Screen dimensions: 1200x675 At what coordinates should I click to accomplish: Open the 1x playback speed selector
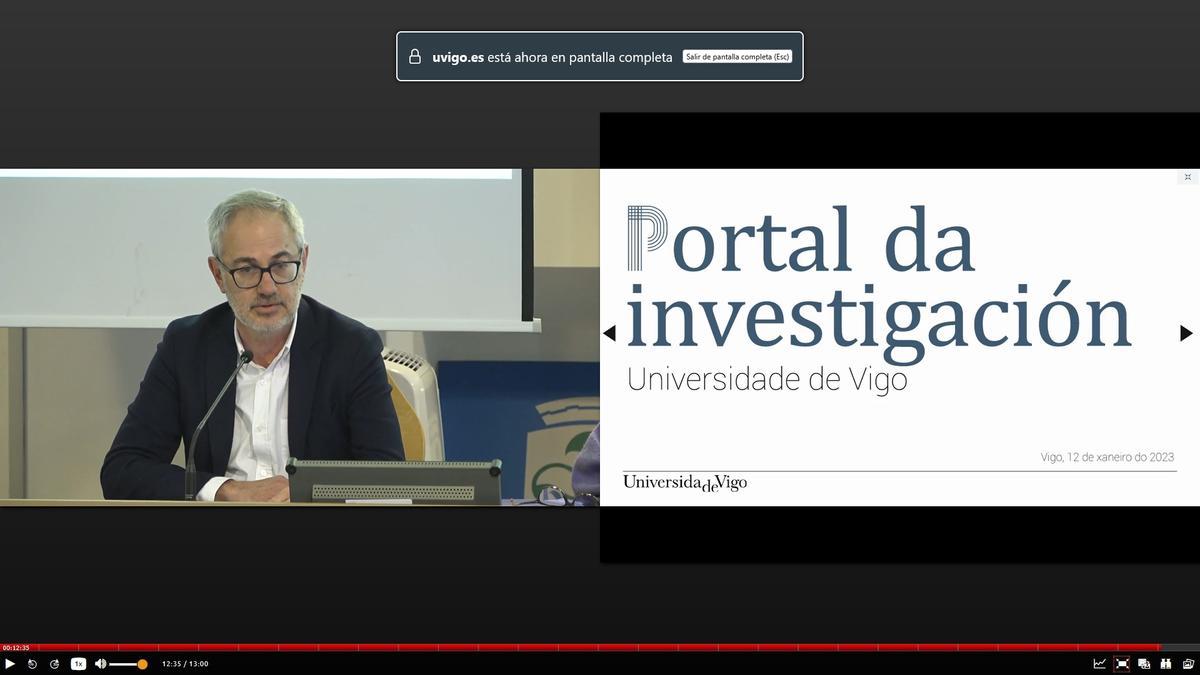coord(78,663)
